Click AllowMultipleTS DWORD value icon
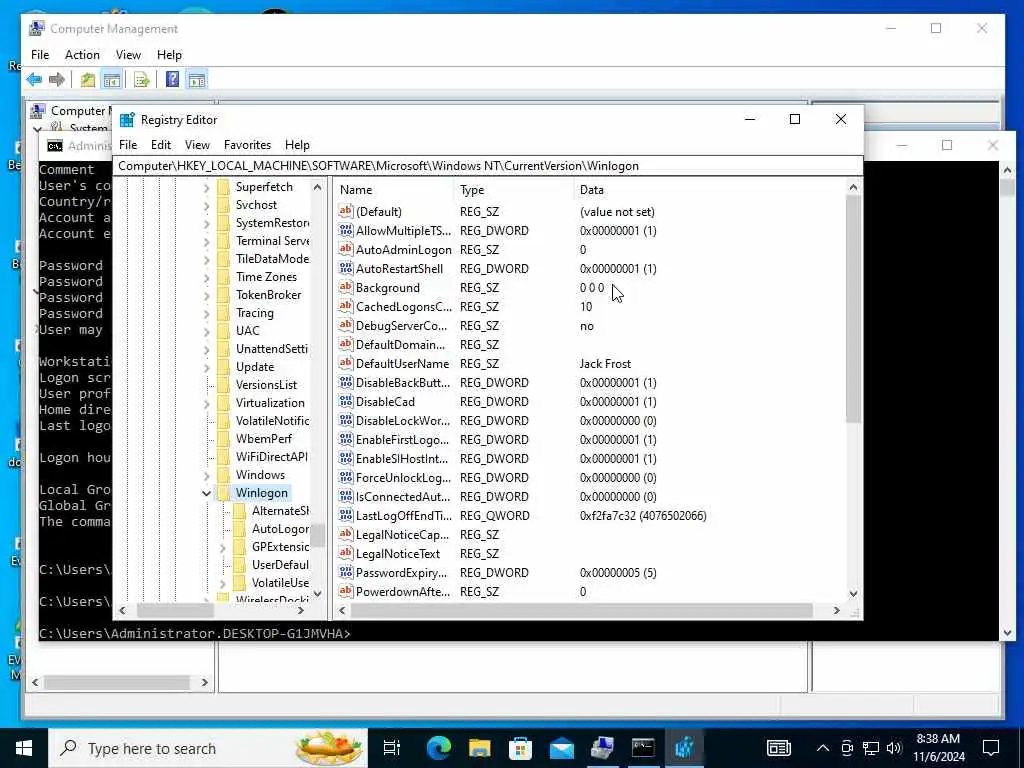Screen dimensions: 1024x768 click(x=345, y=230)
